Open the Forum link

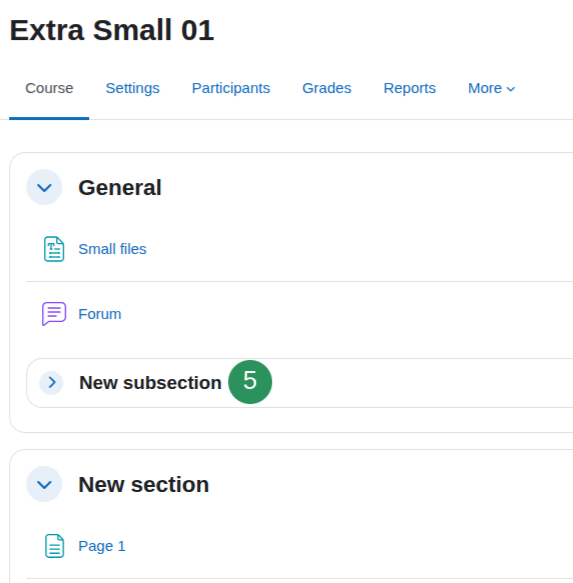pyautogui.click(x=100, y=314)
